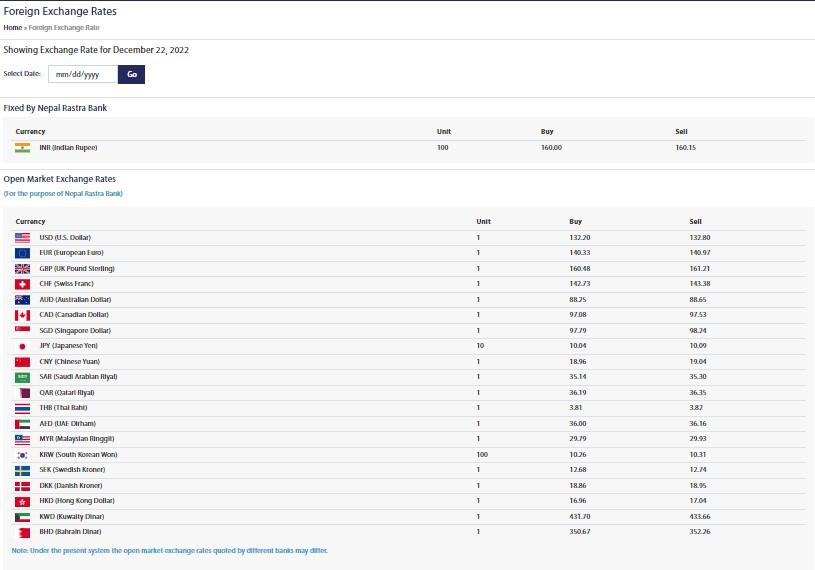
Task: Click the Canadian Dollar flag icon
Action: [x=22, y=315]
